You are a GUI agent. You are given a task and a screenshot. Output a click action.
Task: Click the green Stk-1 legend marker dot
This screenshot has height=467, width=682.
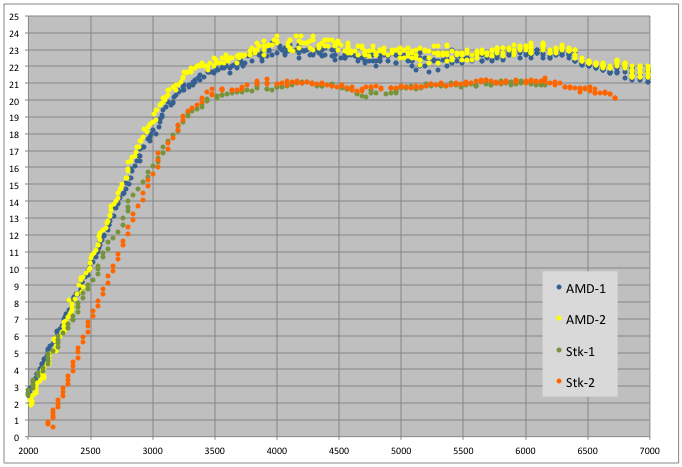pyautogui.click(x=558, y=350)
